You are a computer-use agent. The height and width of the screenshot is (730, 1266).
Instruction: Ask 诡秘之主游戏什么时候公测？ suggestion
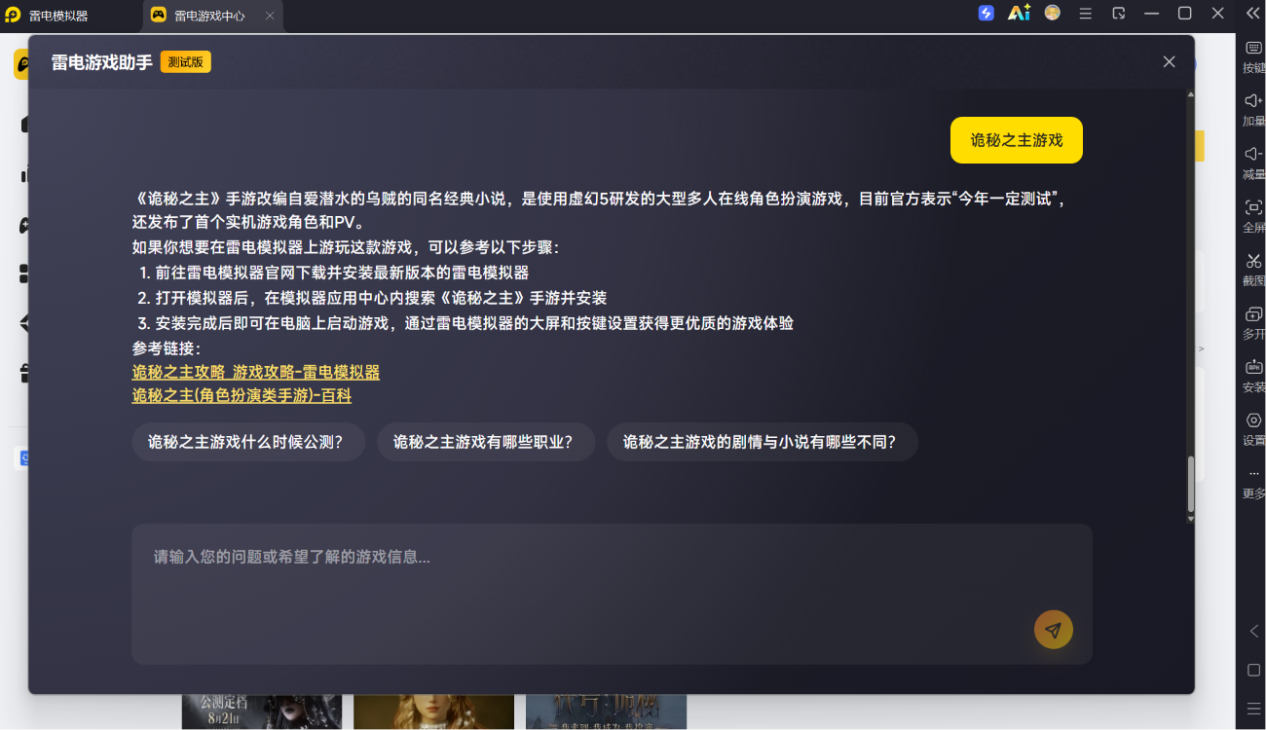point(248,442)
